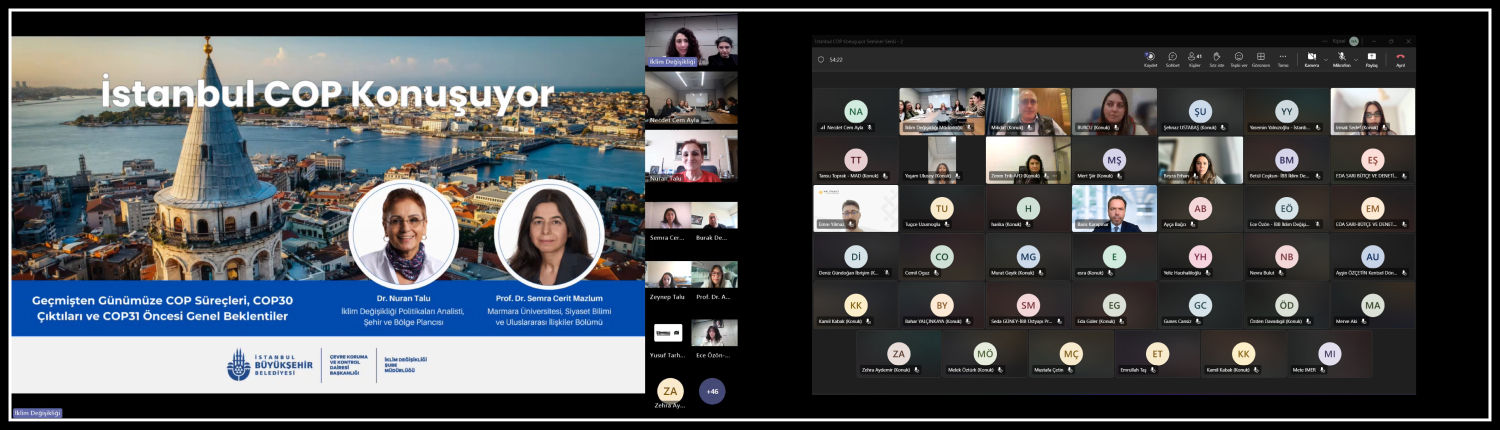Select the EŞ avatar tile

click(x=1373, y=160)
